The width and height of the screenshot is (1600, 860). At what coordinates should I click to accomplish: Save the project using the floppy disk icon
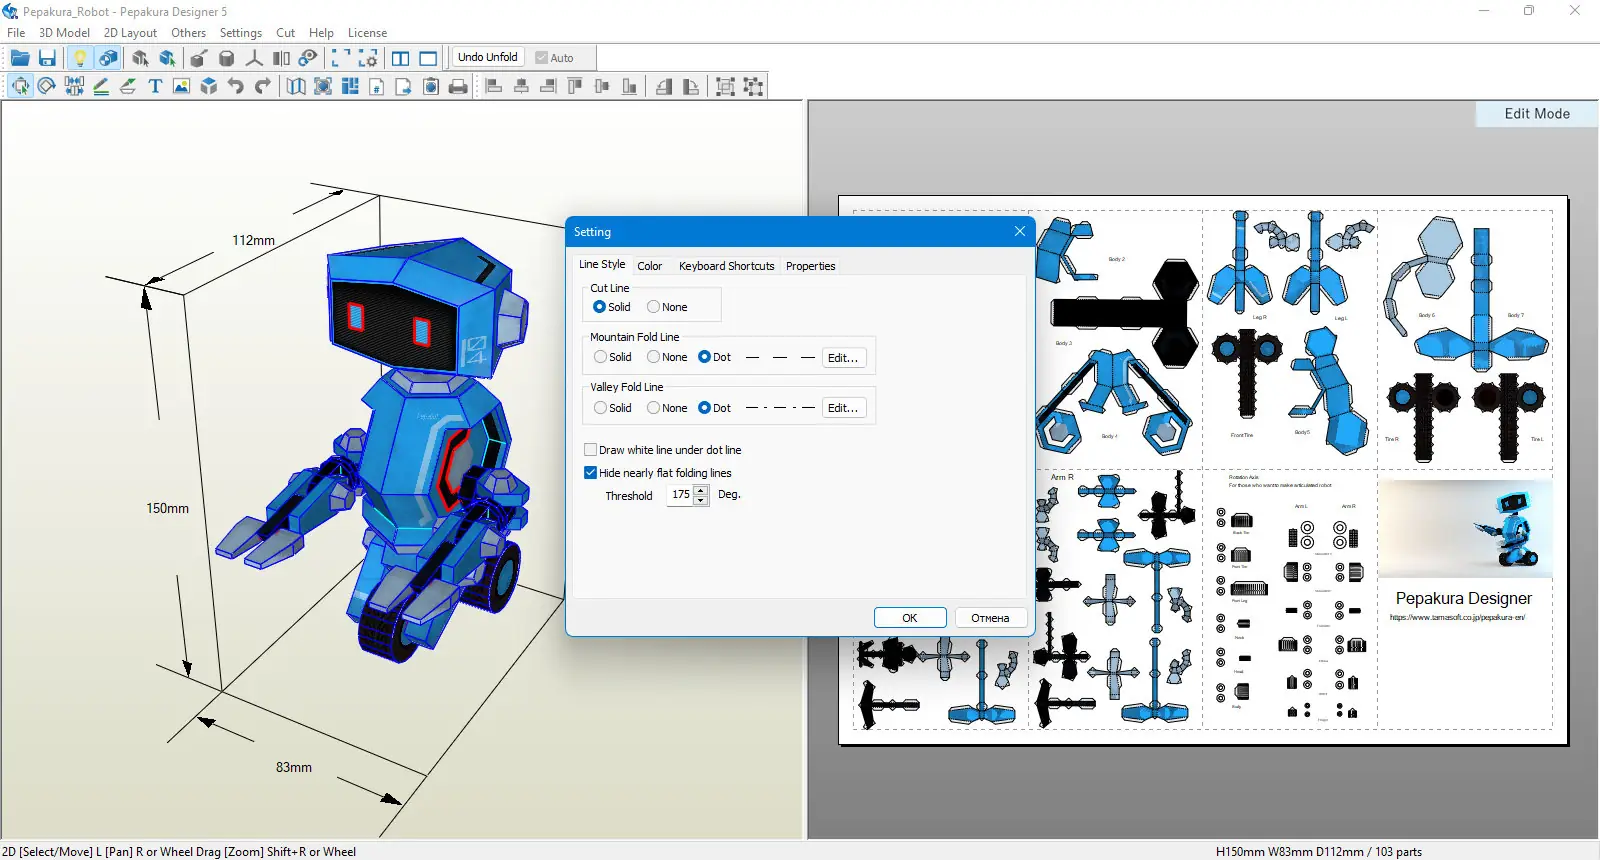[47, 58]
